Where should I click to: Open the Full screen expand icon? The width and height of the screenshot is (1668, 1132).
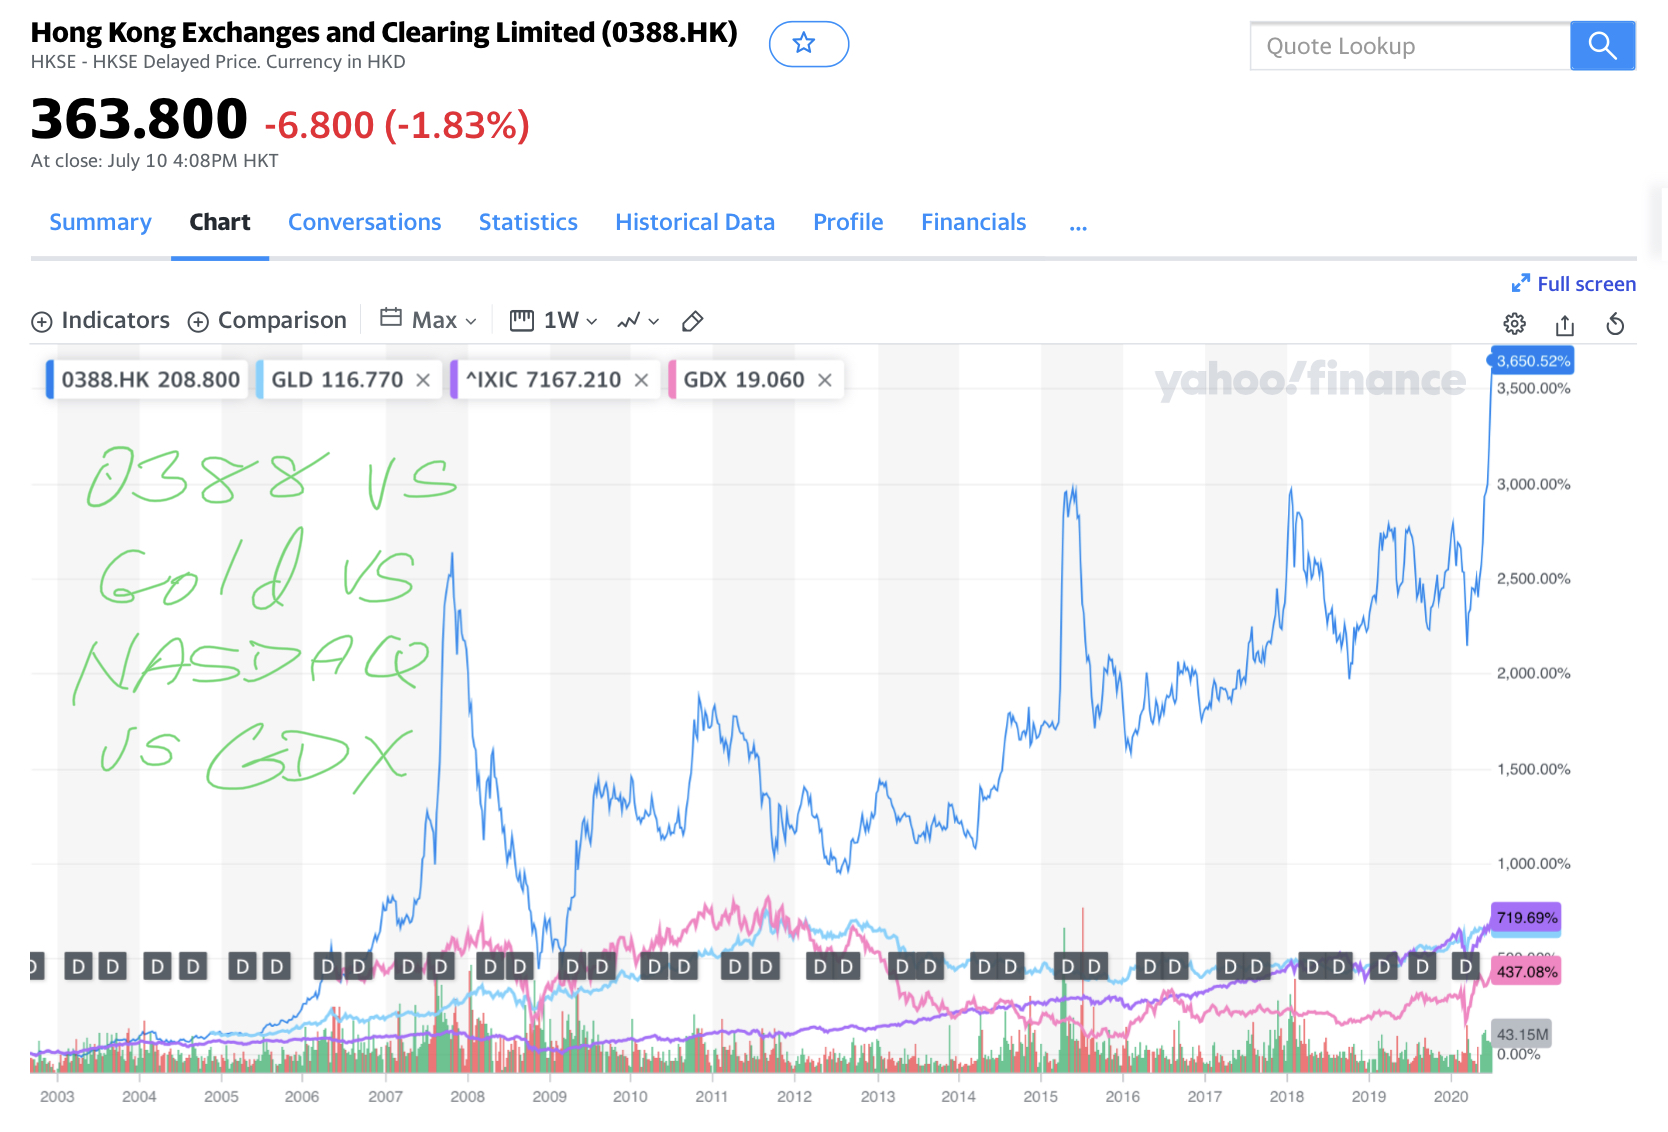pos(1520,284)
